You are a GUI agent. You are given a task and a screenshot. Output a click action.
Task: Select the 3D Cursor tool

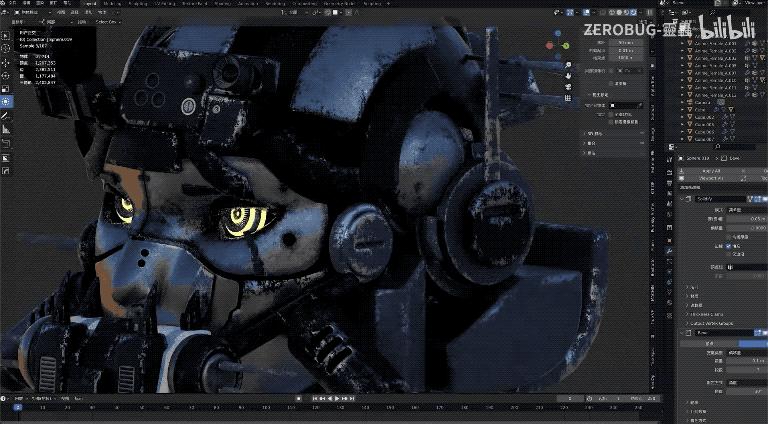(x=6, y=48)
